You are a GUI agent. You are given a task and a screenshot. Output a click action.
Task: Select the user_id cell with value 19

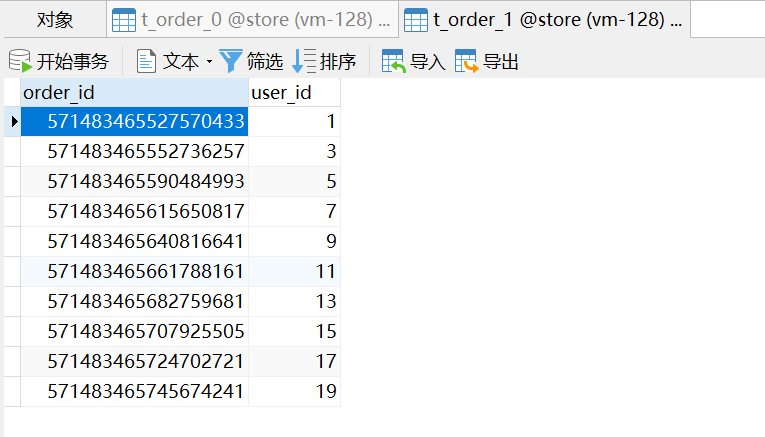point(294,392)
